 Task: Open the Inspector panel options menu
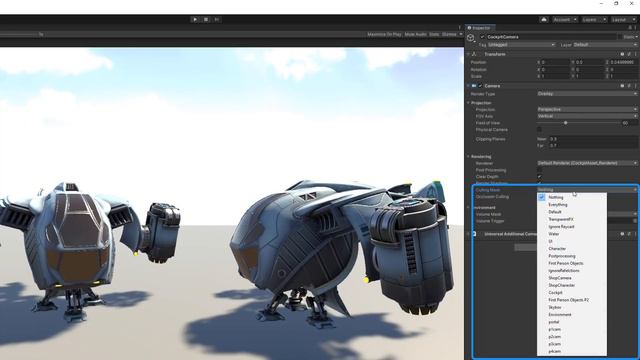636,27
